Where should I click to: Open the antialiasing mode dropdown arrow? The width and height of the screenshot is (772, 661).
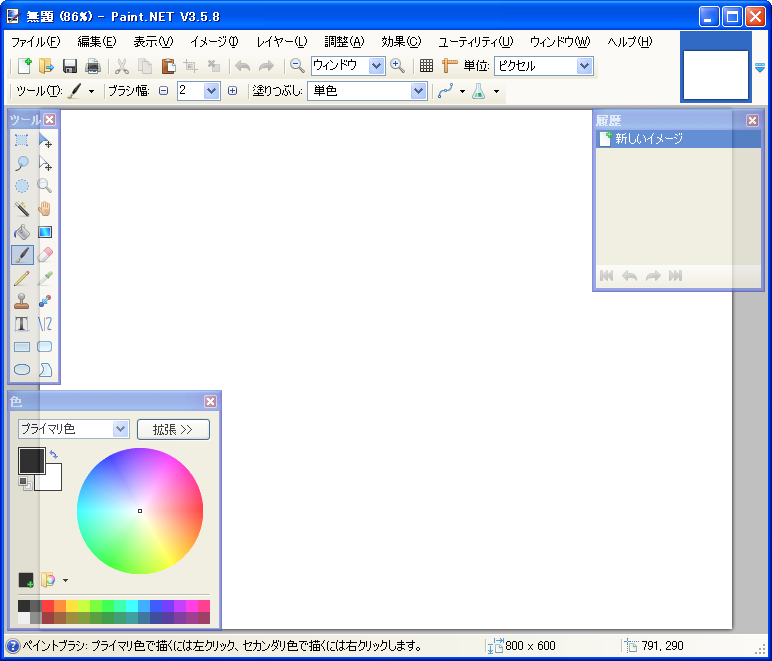(x=462, y=92)
